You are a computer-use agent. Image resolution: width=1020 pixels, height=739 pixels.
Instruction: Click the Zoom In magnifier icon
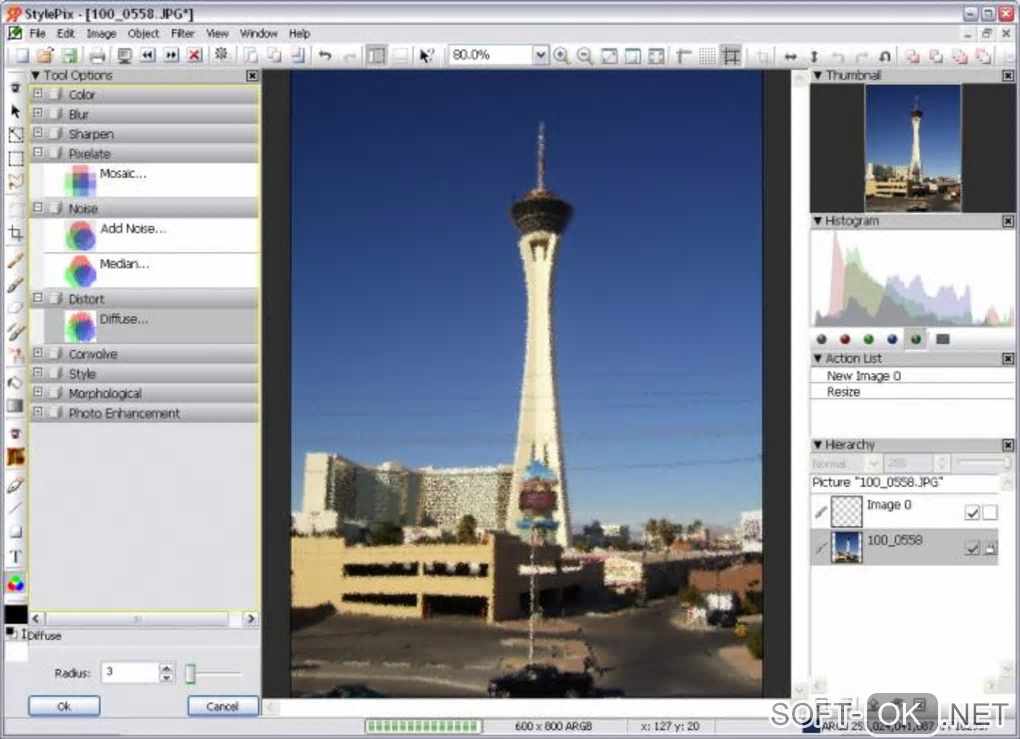click(x=562, y=56)
